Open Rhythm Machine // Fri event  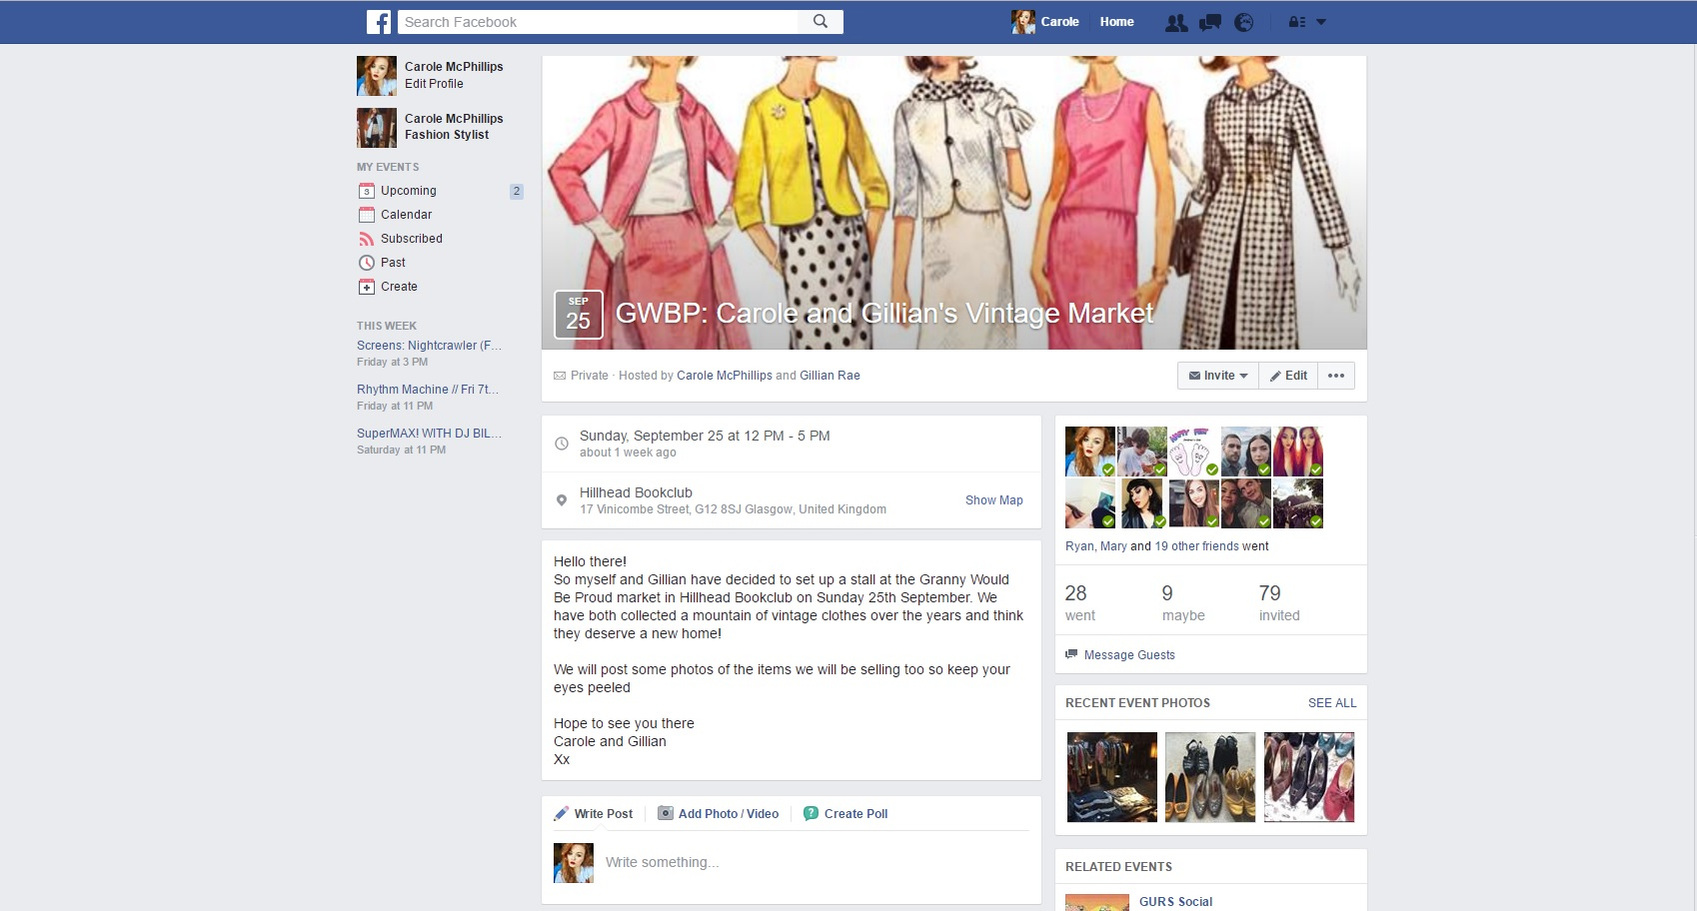coord(427,390)
